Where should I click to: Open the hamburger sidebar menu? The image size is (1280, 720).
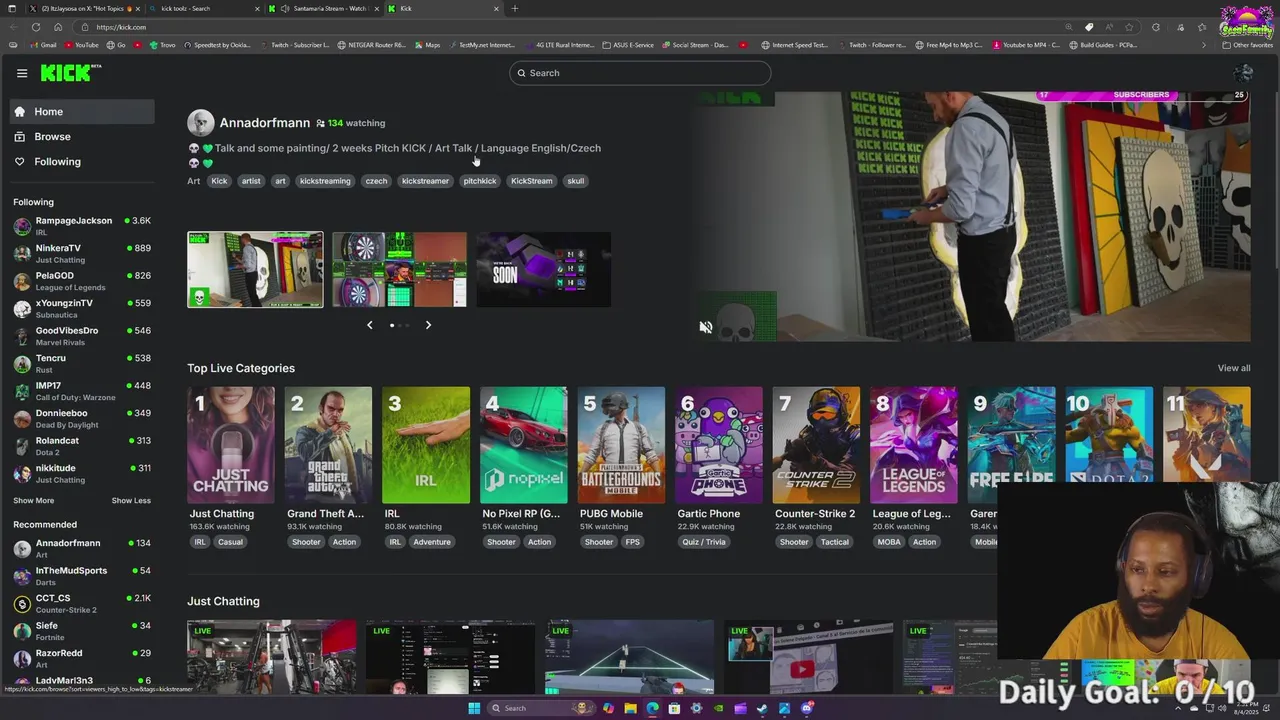point(22,73)
